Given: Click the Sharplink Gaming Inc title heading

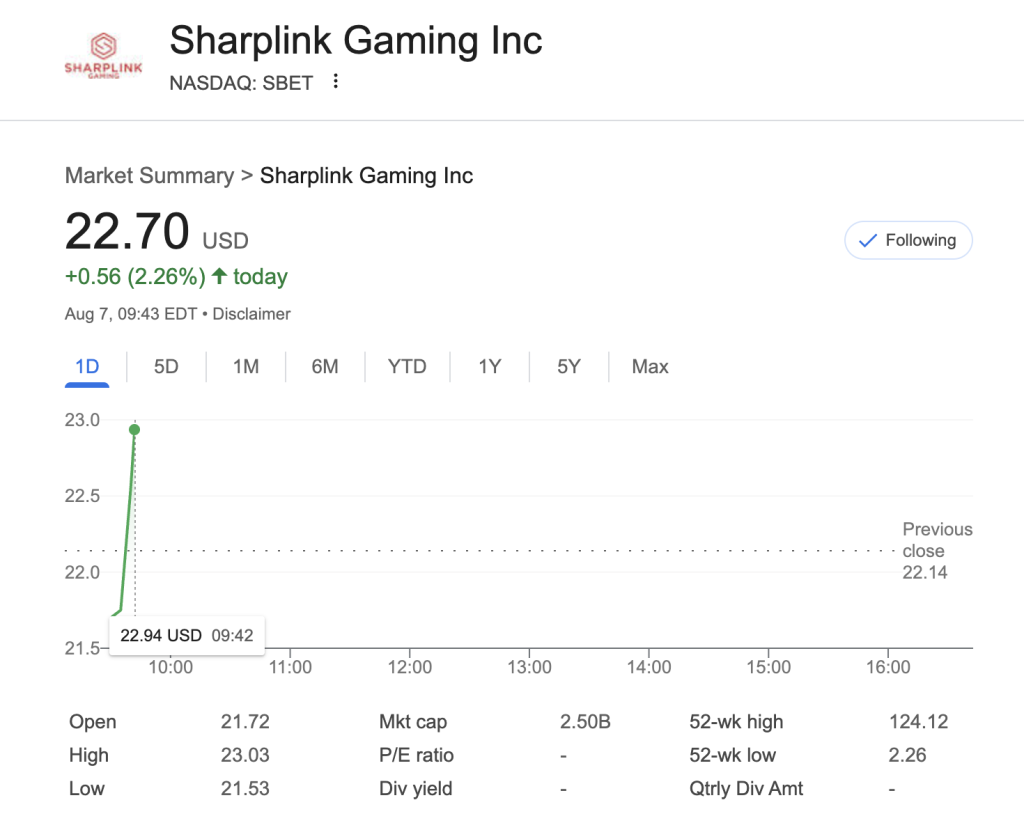Looking at the screenshot, I should tap(356, 42).
